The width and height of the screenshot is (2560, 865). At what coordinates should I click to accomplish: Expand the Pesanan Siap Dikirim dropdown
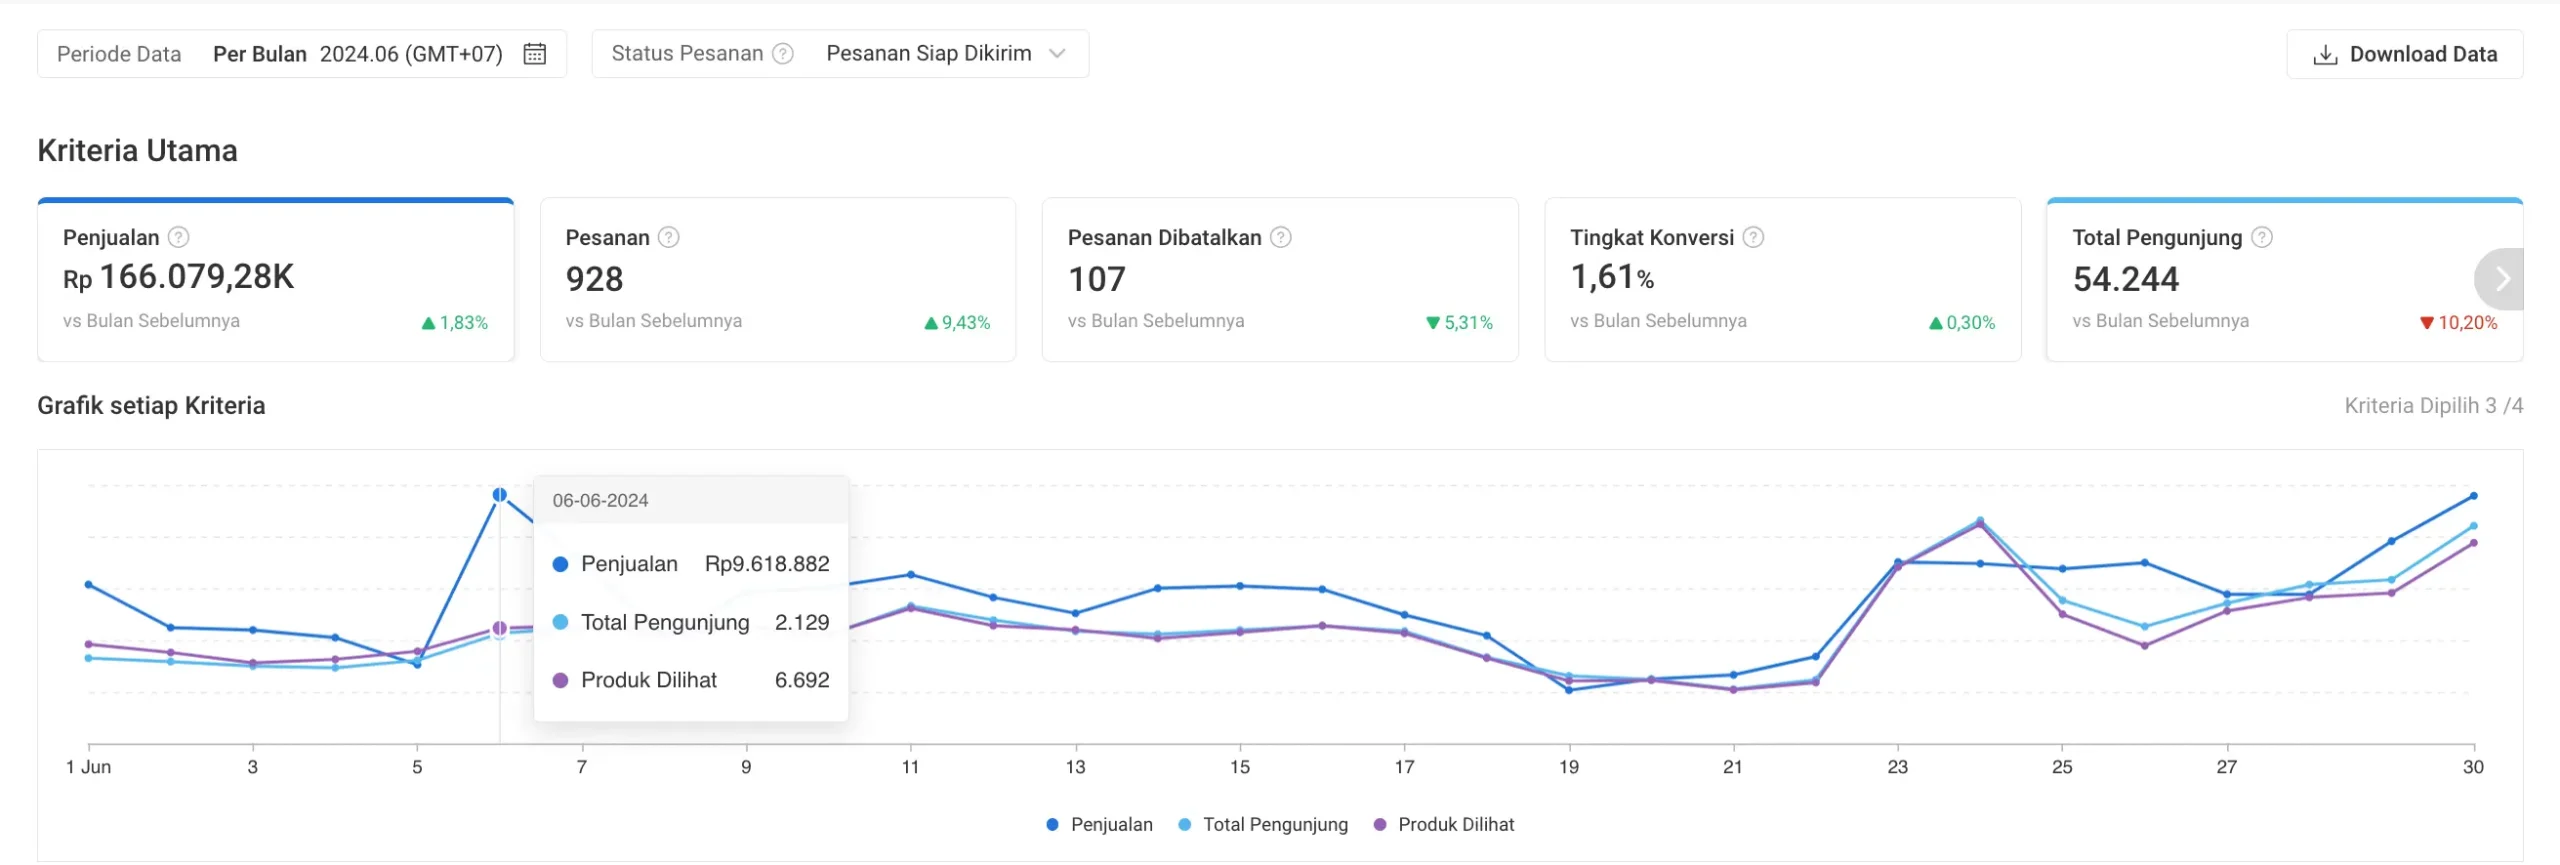[945, 54]
